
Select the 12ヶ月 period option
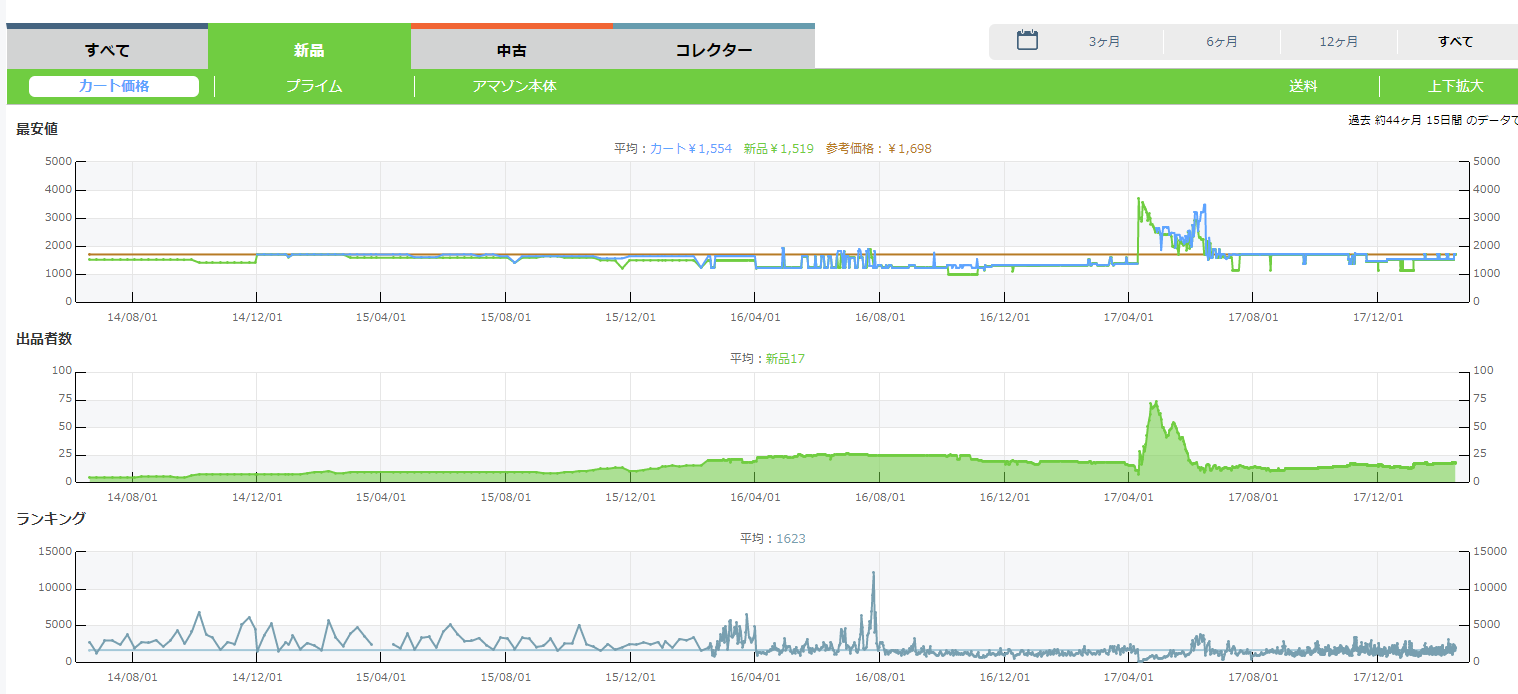[x=1338, y=42]
